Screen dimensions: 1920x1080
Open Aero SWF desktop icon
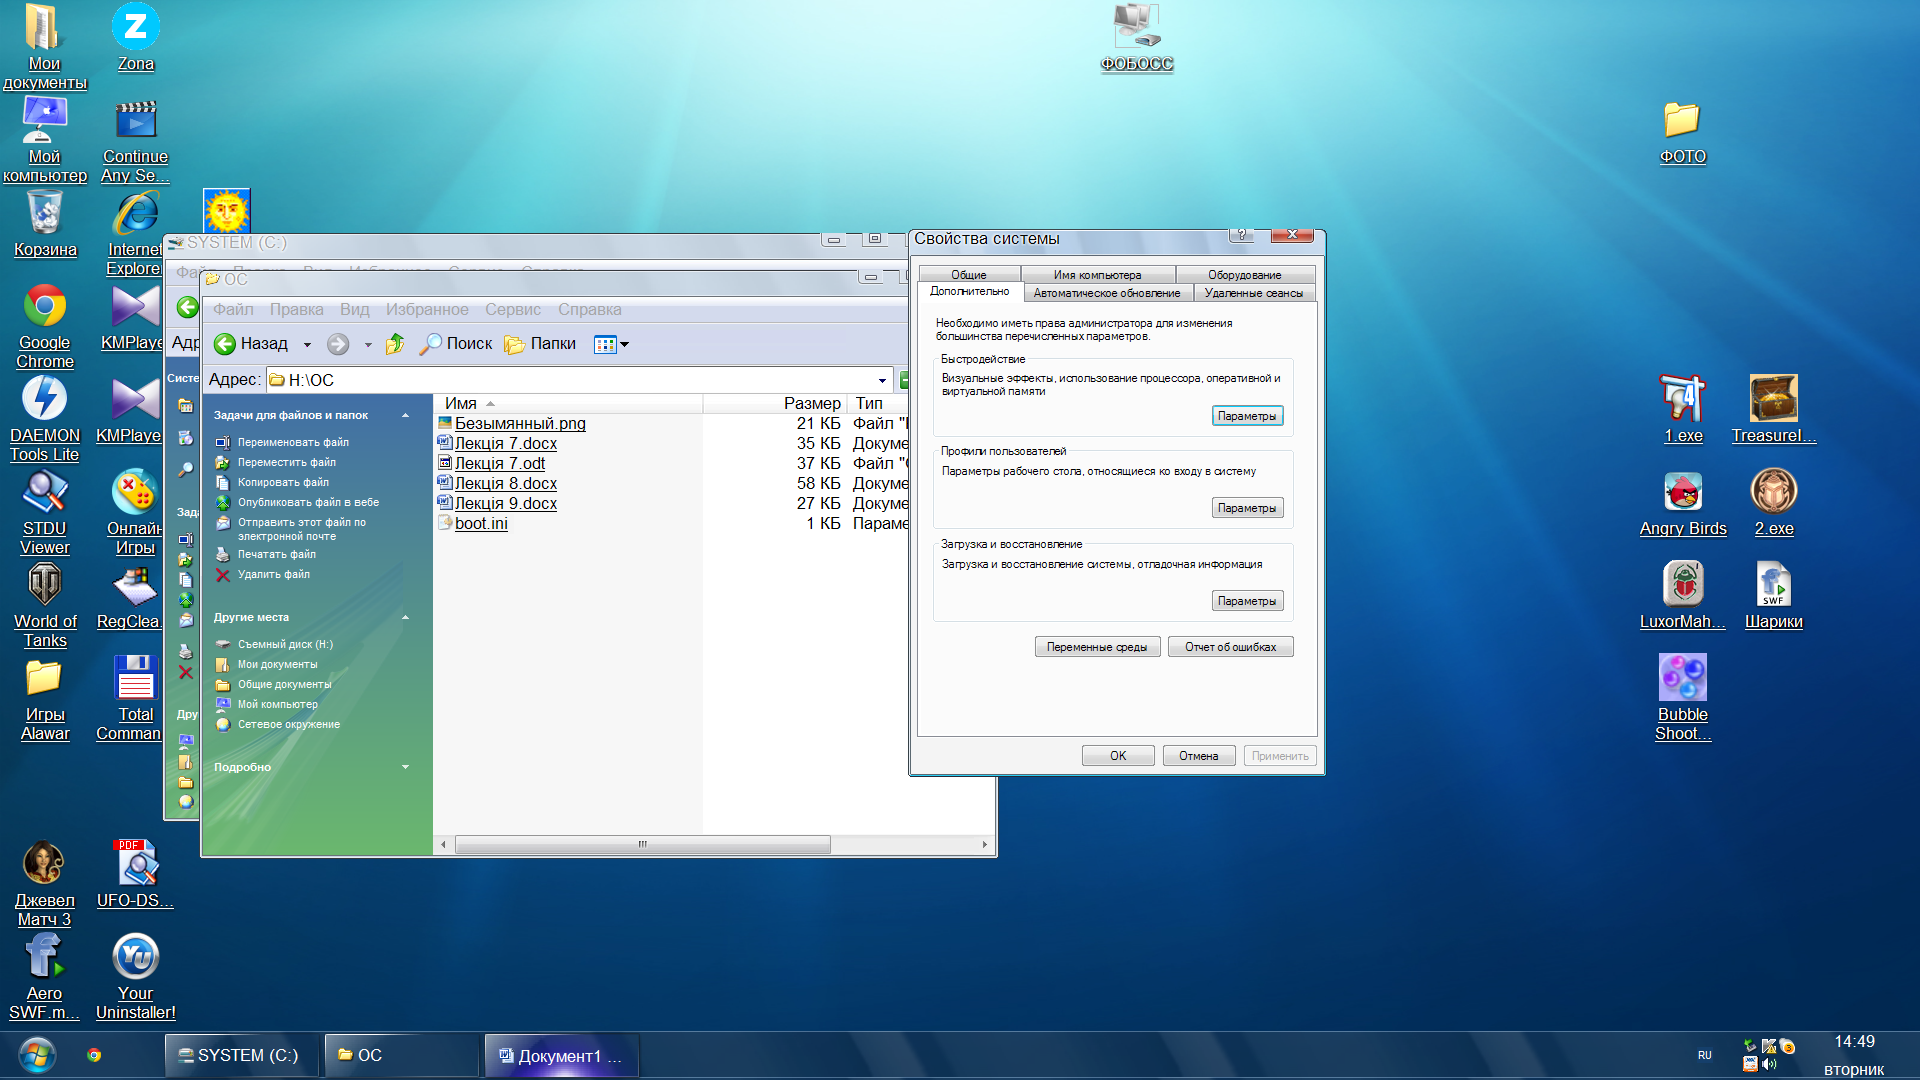click(45, 977)
